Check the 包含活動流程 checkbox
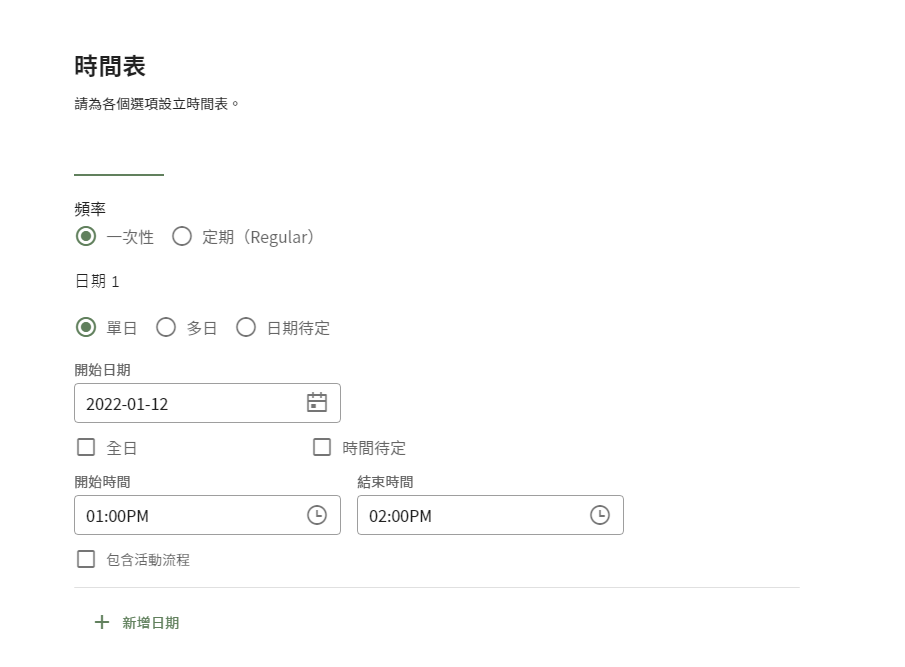Screen dimensions: 905x667 point(86,559)
